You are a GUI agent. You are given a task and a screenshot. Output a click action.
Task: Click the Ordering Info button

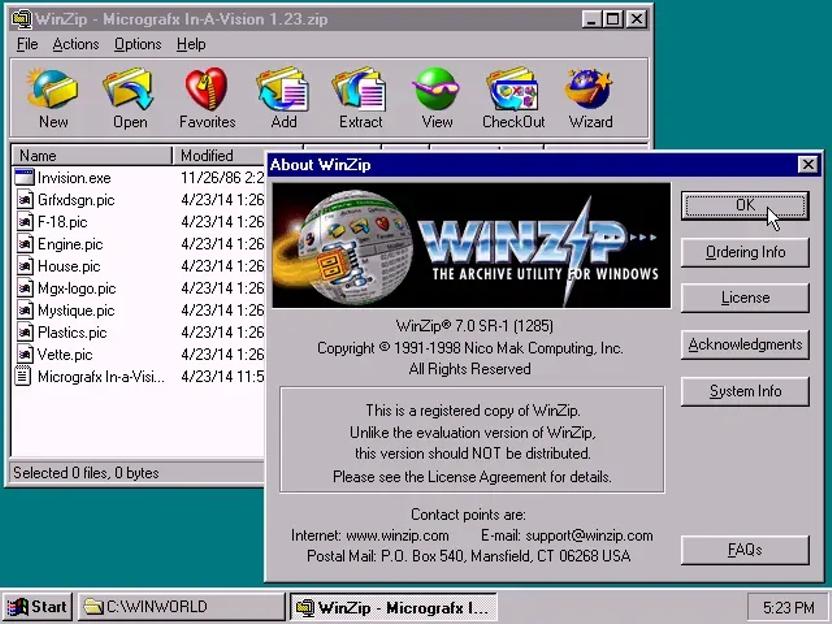click(745, 252)
